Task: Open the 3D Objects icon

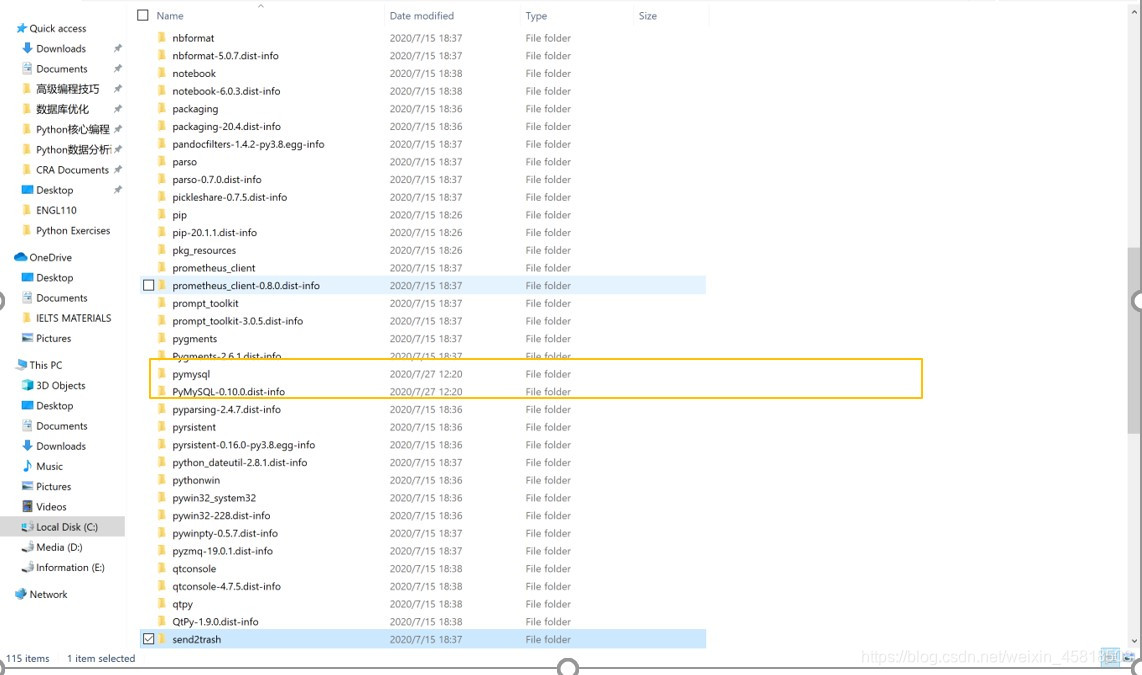Action: point(27,385)
